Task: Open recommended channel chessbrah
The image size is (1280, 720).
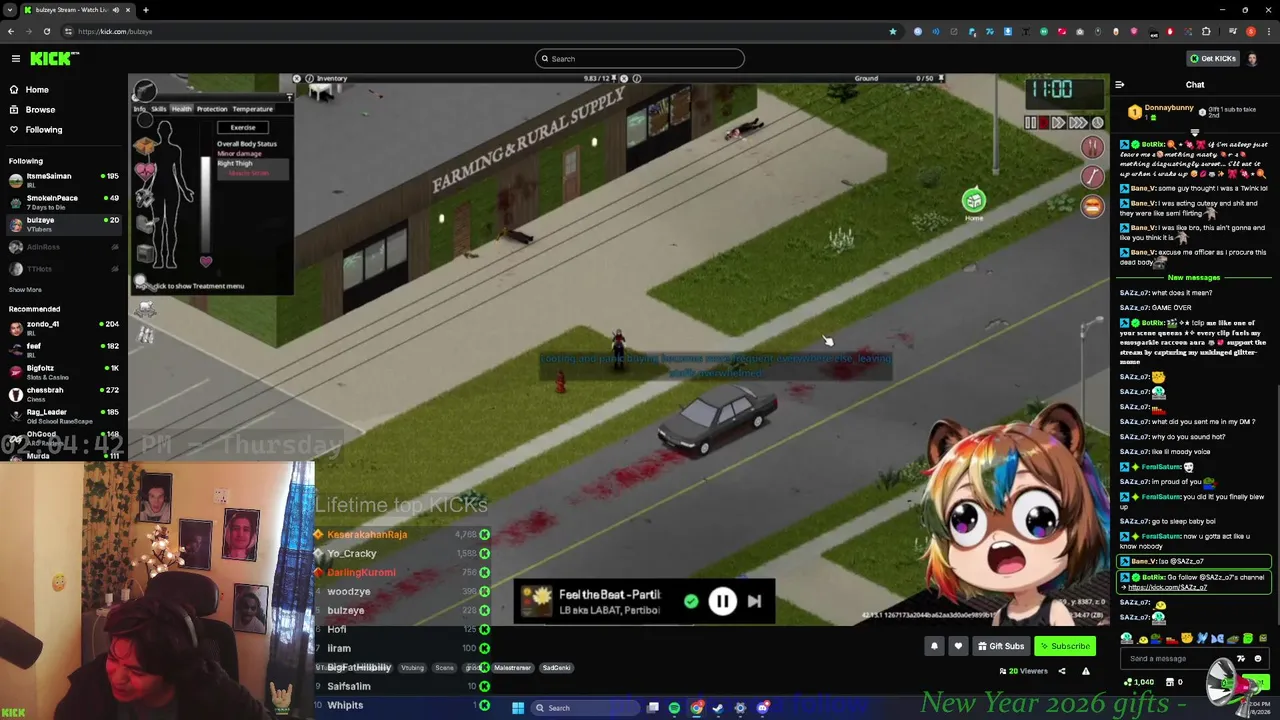Action: [63, 393]
